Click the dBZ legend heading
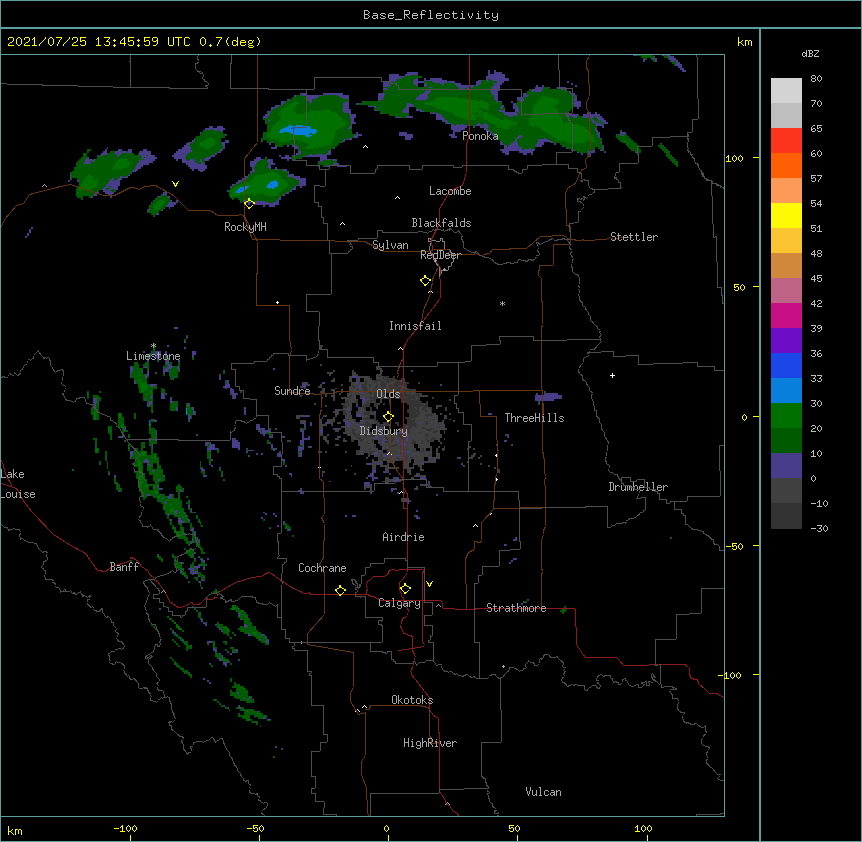 point(810,53)
